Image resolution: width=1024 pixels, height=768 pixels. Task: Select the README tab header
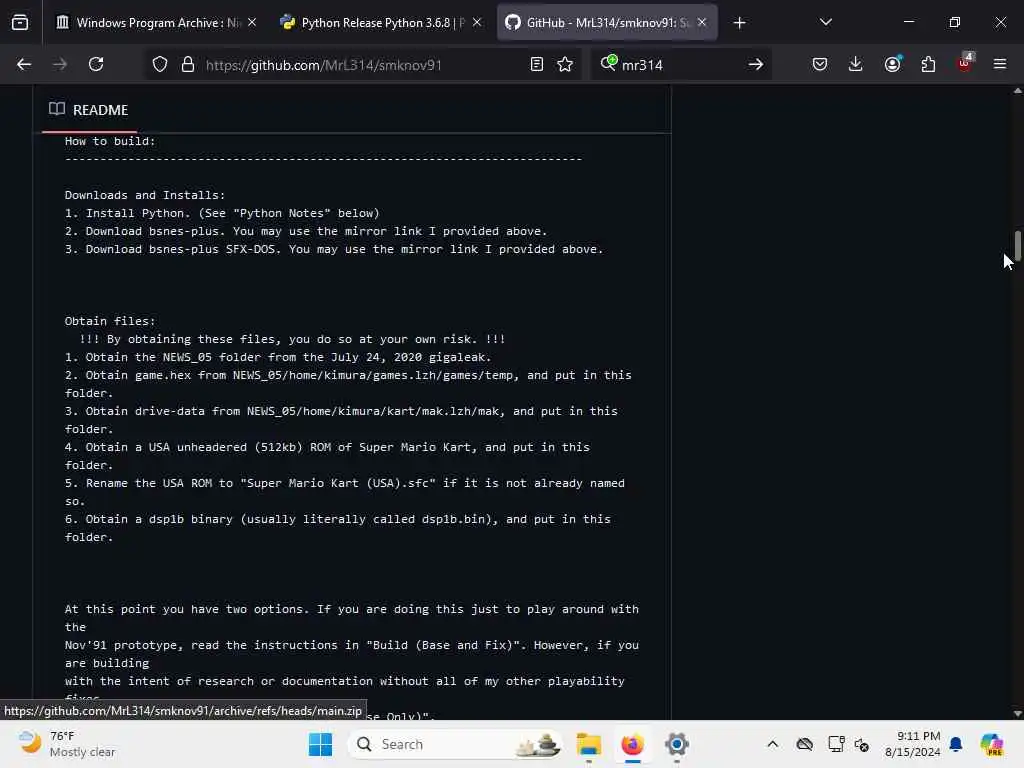pyautogui.click(x=89, y=110)
